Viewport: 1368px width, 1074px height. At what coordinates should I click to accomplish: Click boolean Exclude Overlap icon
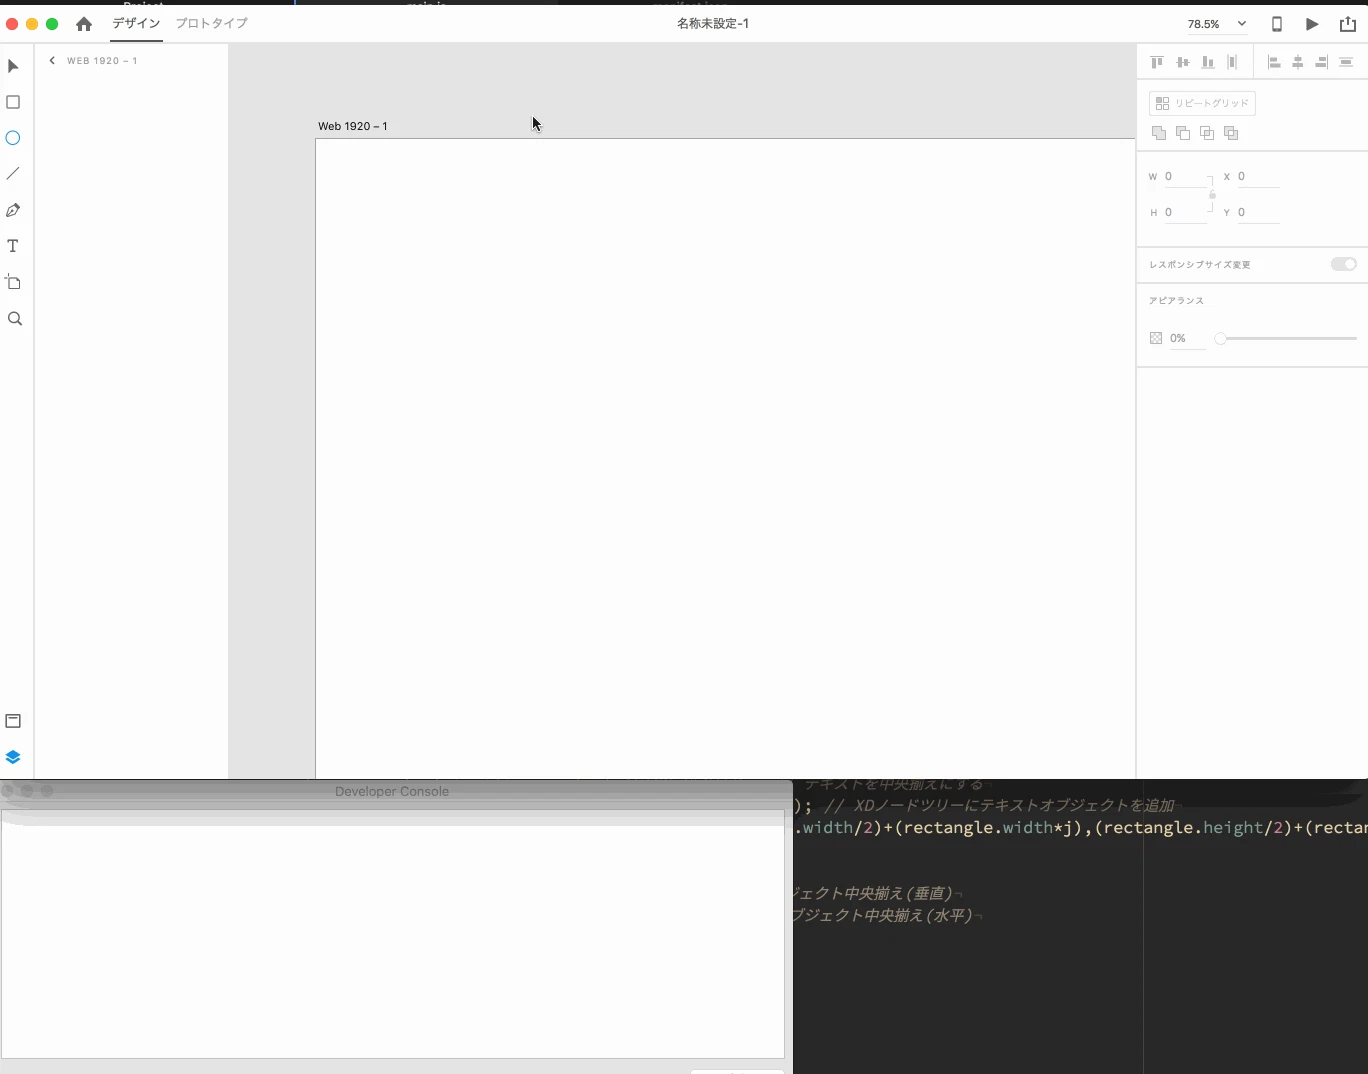click(1231, 133)
